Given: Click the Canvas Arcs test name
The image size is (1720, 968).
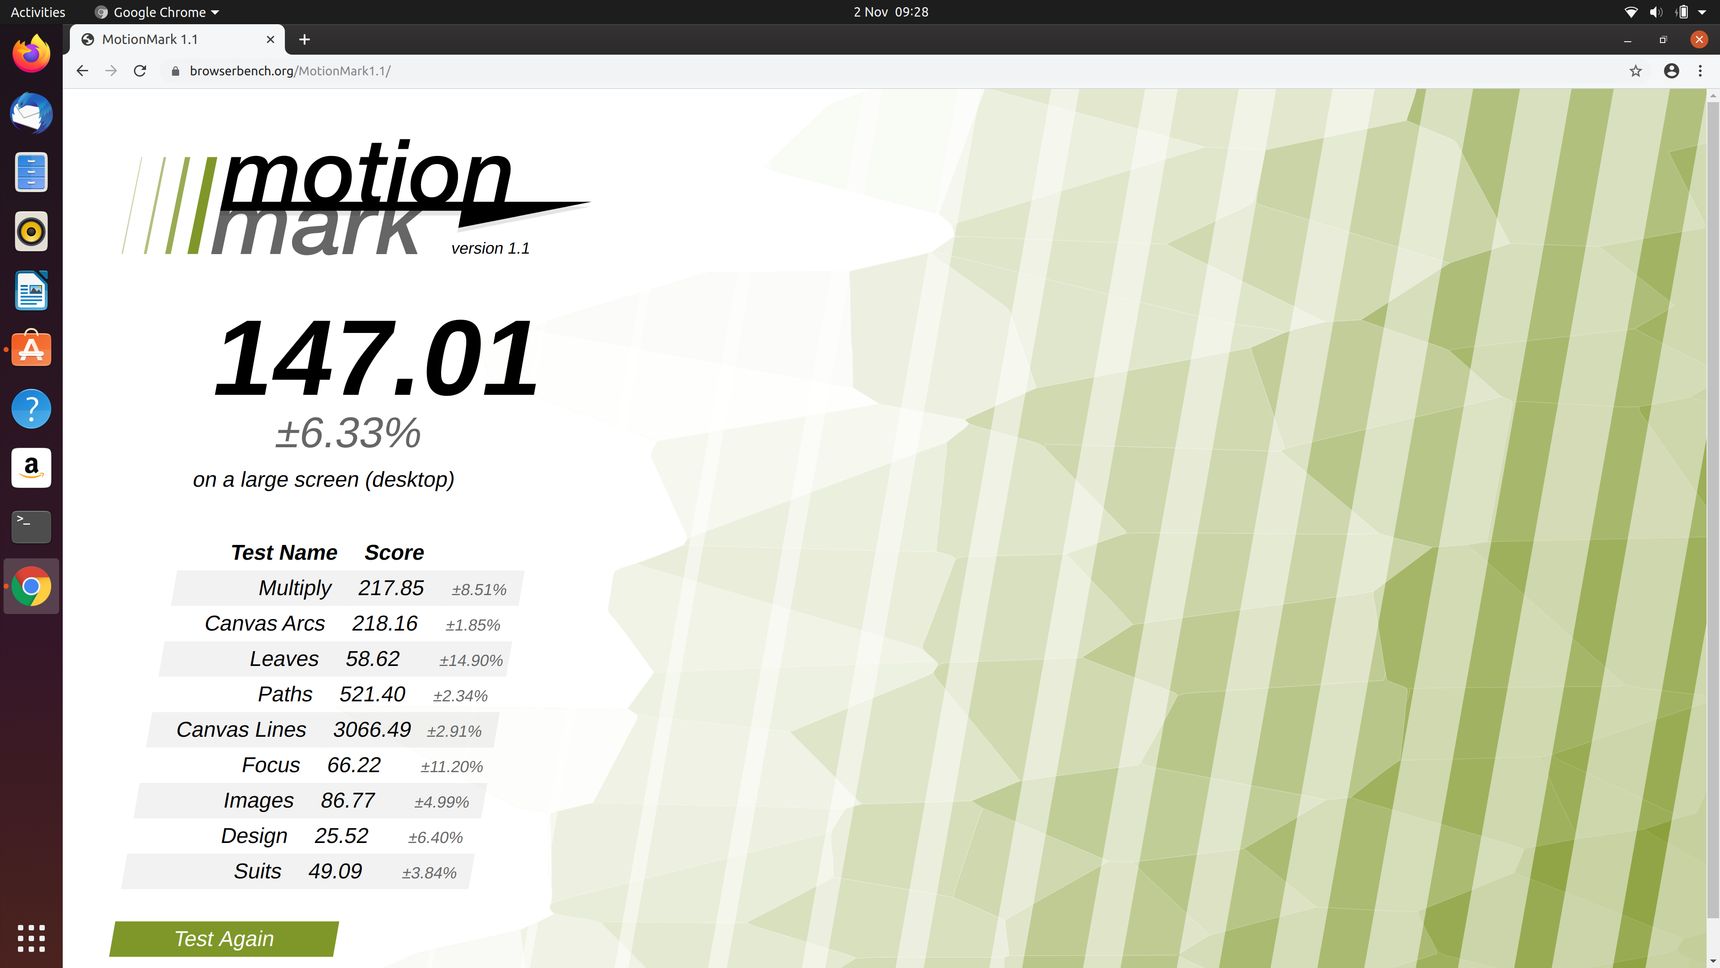Looking at the screenshot, I should click(265, 624).
